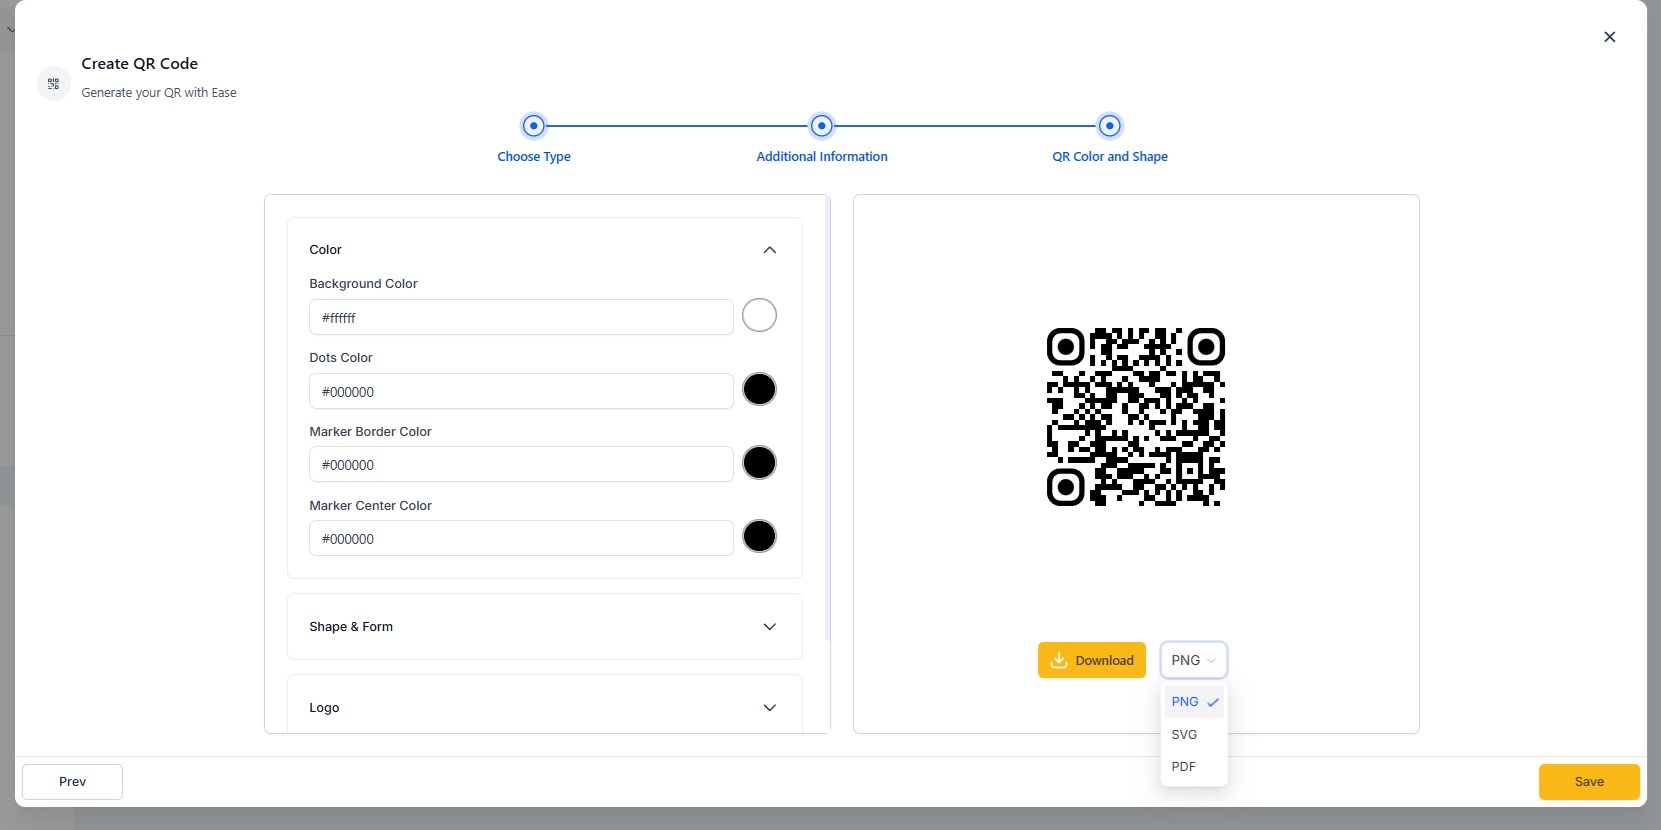1661x830 pixels.
Task: Expand the Shape & Form section
Action: (x=770, y=627)
